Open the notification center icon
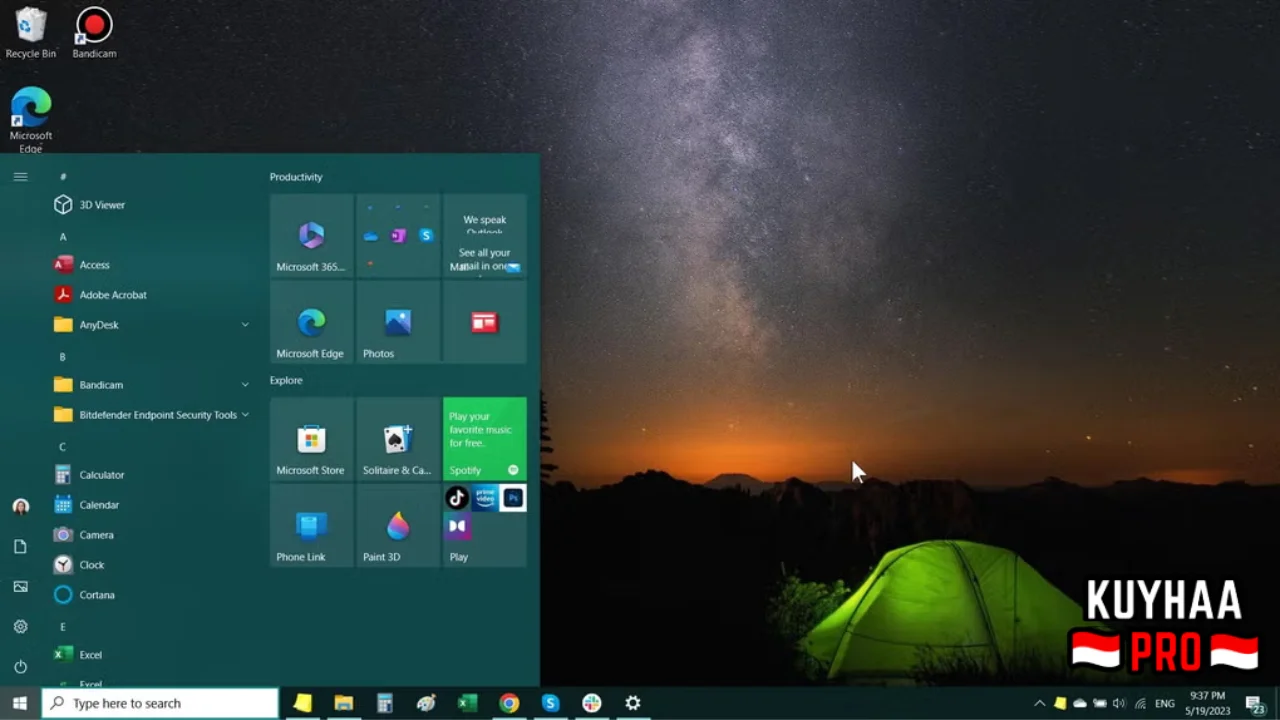Viewport: 1280px width, 720px height. tap(1255, 703)
